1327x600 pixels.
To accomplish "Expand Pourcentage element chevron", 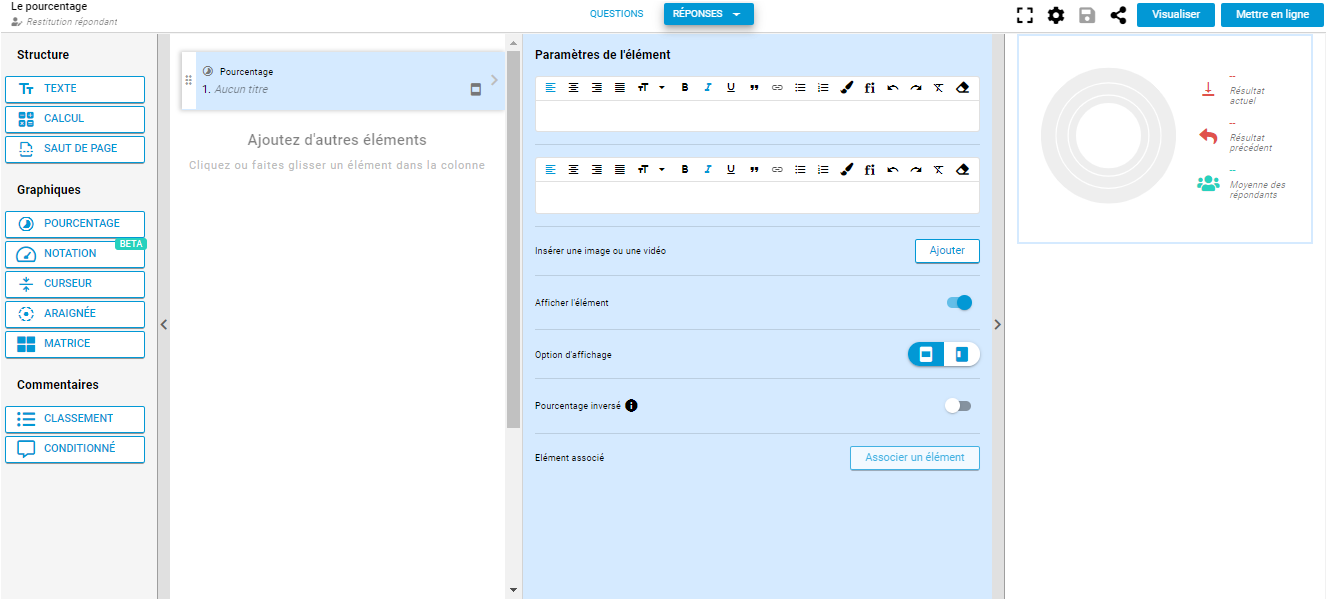I will click(494, 80).
